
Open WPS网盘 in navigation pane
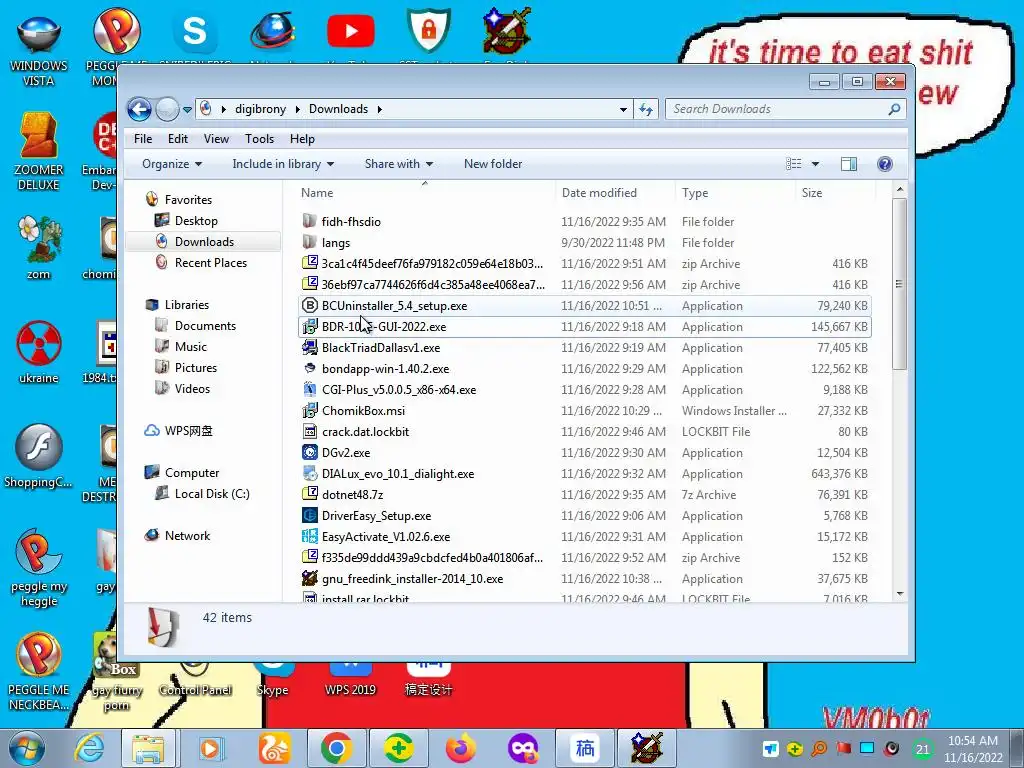click(x=188, y=430)
